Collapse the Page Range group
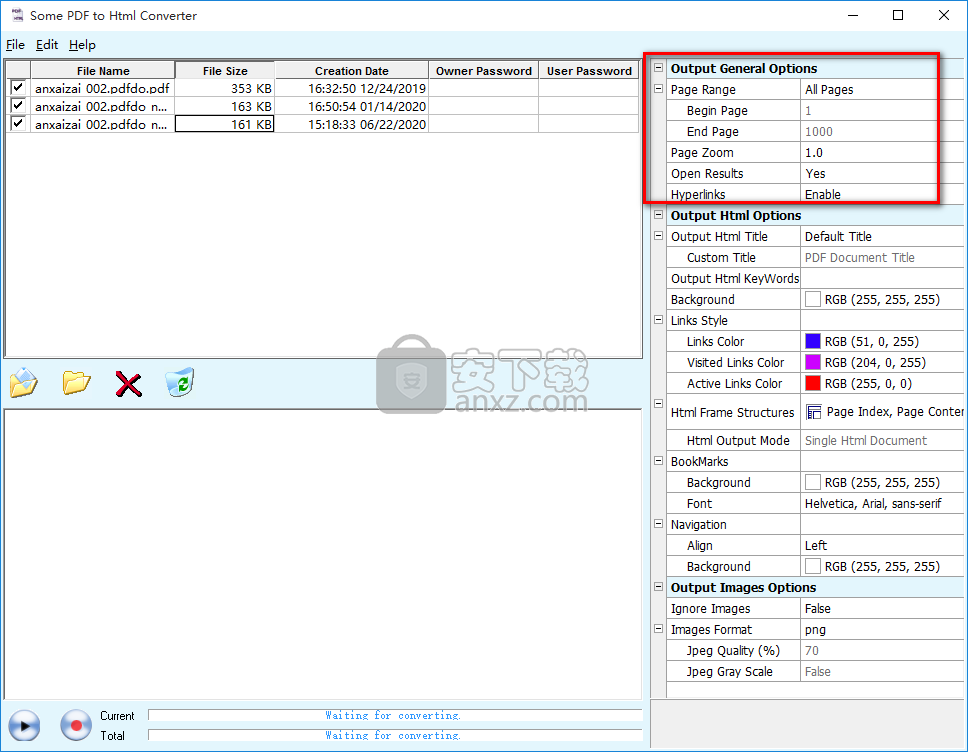Viewport: 968px width, 752px height. [x=659, y=89]
